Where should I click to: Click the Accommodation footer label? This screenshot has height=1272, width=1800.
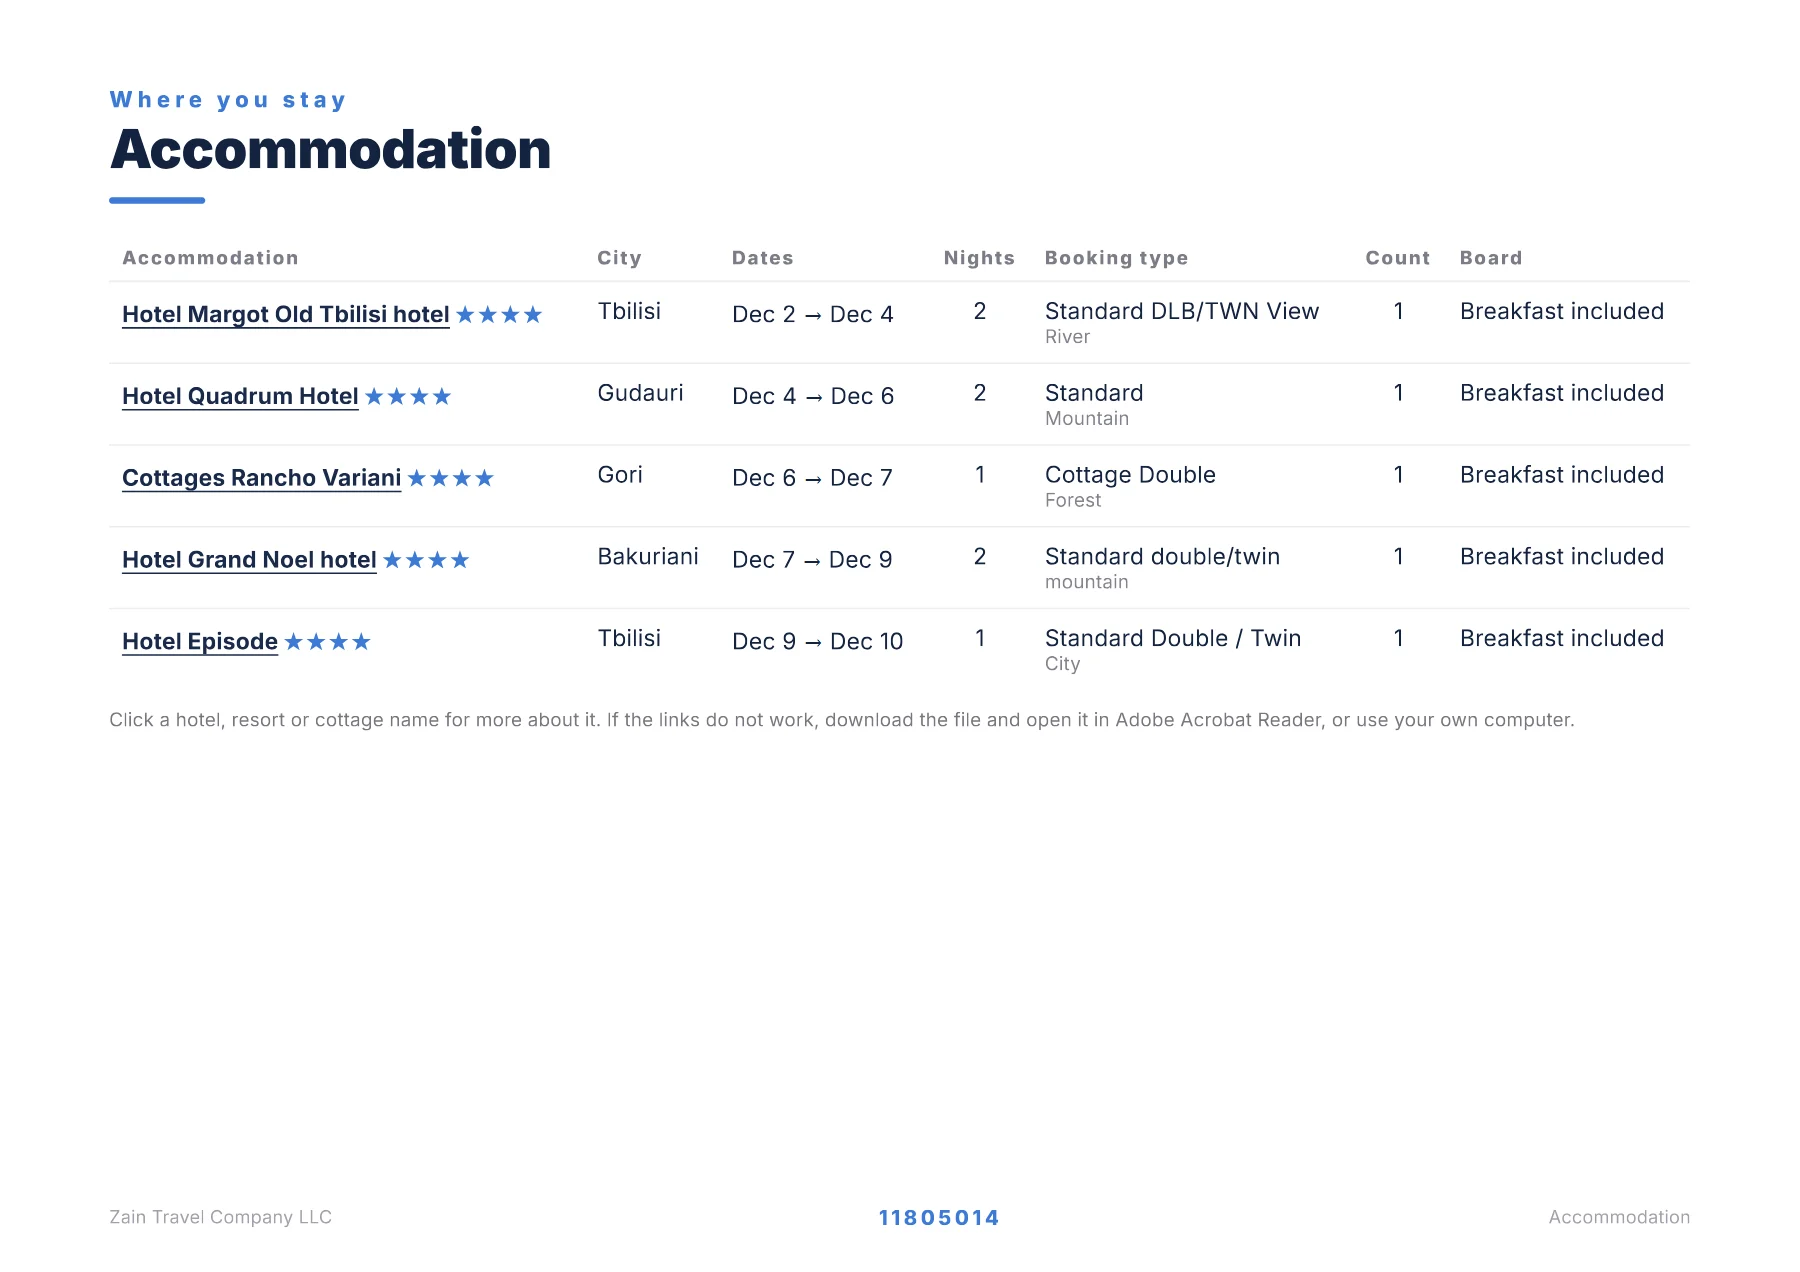point(1619,1217)
